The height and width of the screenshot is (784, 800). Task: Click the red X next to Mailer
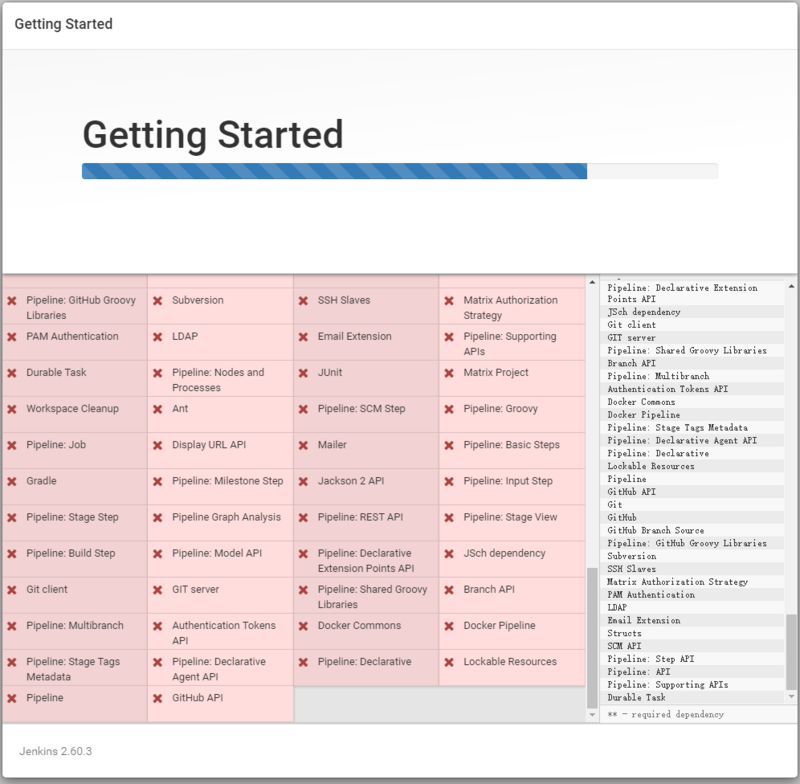point(305,445)
